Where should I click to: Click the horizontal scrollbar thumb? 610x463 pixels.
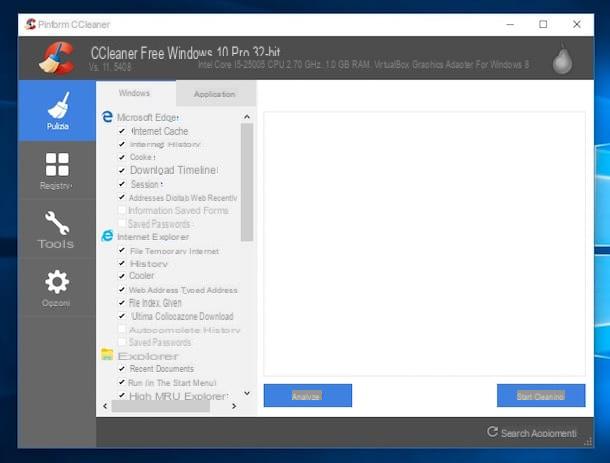coord(161,406)
